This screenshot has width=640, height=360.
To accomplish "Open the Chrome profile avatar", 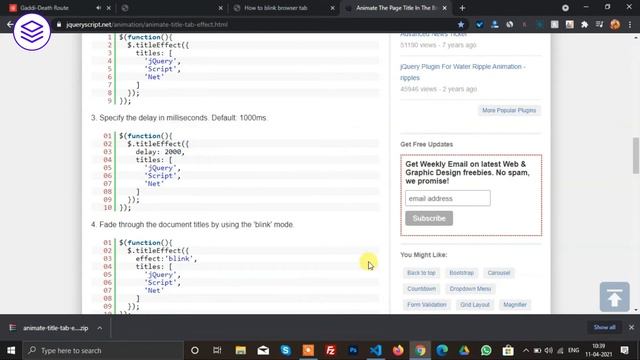I will click(x=615, y=24).
